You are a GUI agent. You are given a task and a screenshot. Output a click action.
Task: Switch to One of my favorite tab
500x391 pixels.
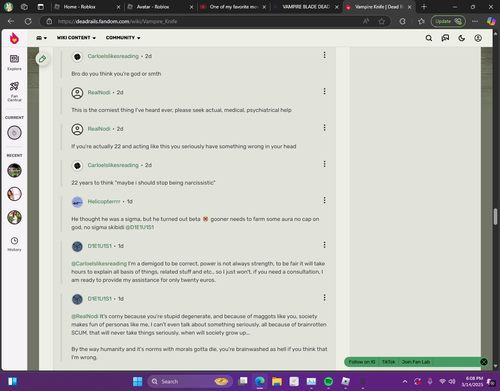[x=233, y=7]
